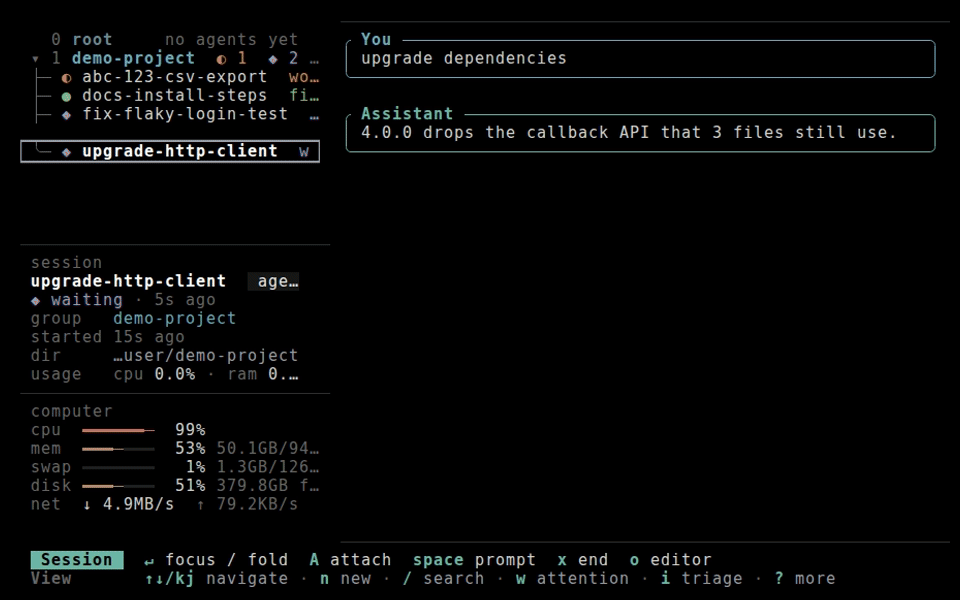Click the net upload arrow icon
This screenshot has width=960, height=600.
click(x=200, y=504)
